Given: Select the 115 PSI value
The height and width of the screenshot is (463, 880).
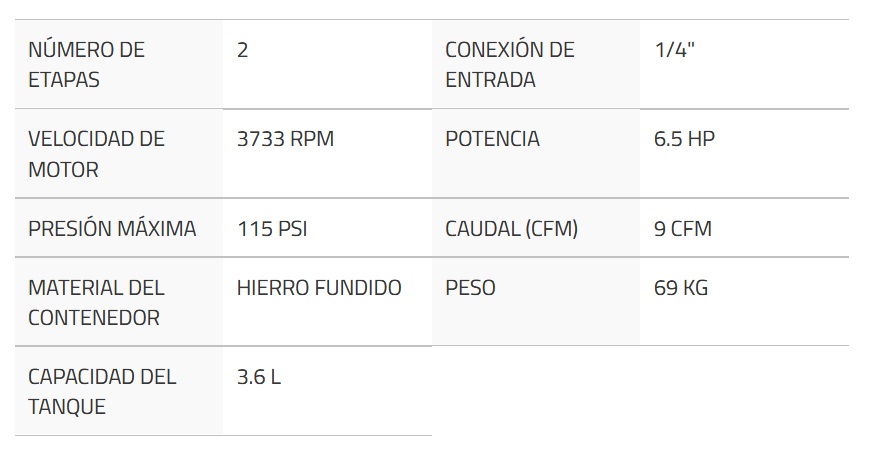Looking at the screenshot, I should pos(272,229).
